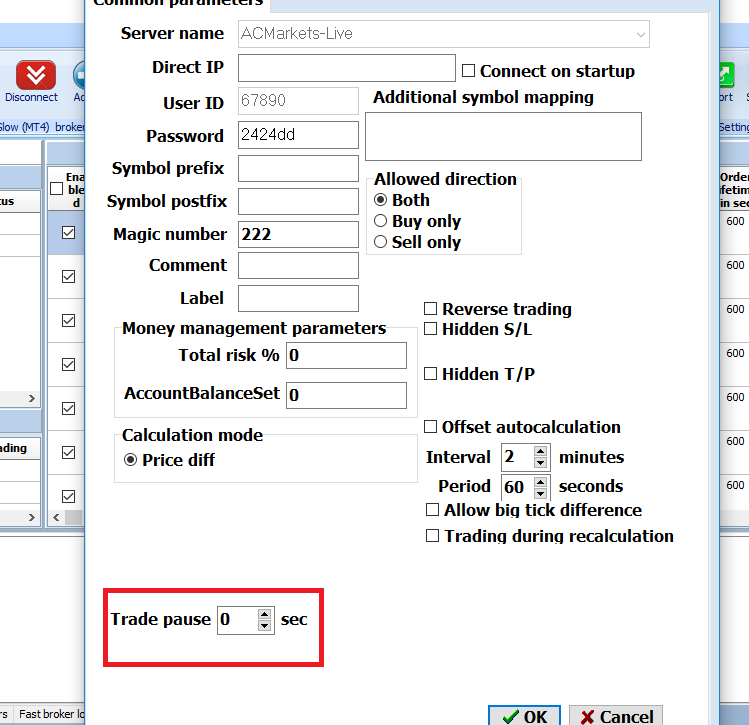
Task: Decrease Period seconds value
Action: click(x=540, y=493)
